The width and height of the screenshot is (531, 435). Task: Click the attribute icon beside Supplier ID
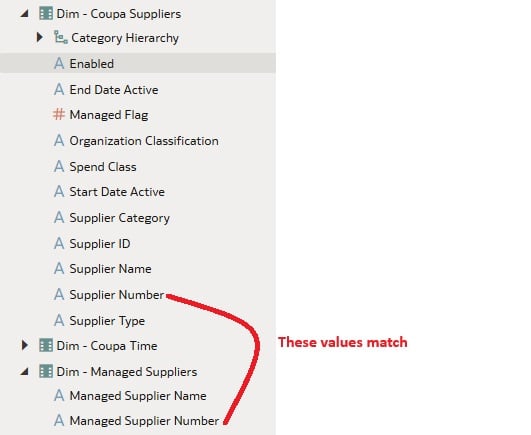pos(59,243)
